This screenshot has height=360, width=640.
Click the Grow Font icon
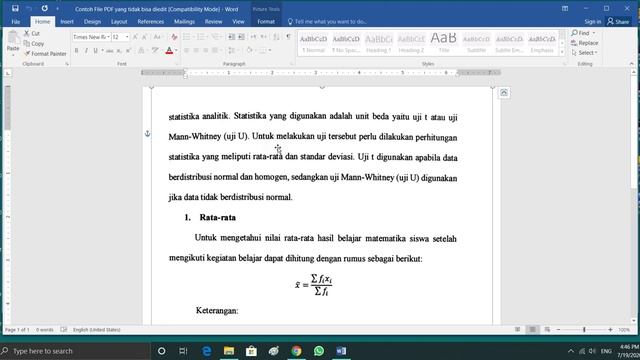point(136,37)
